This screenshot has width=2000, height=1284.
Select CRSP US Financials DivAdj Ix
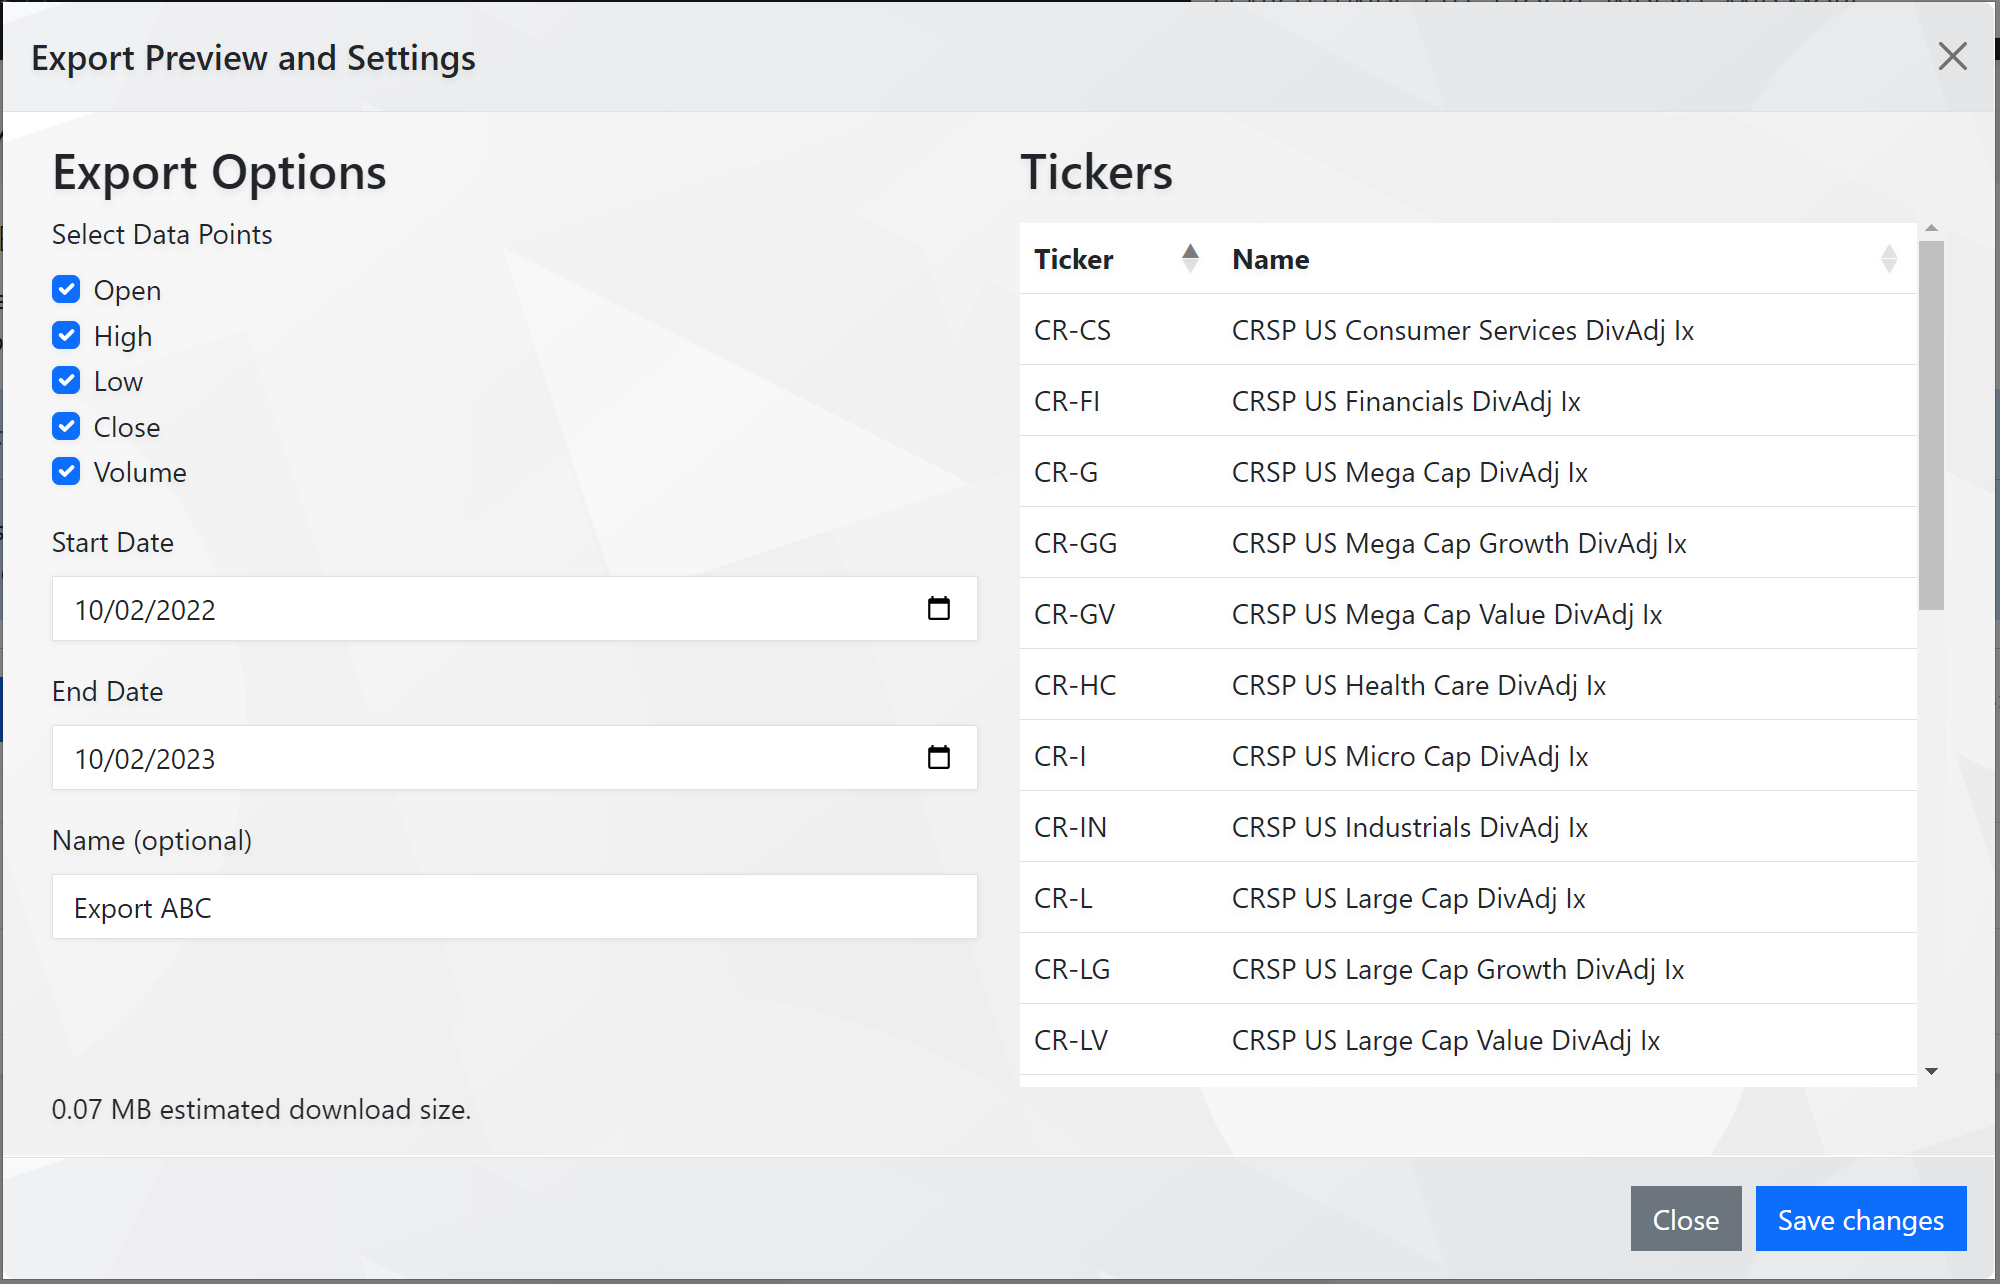pos(1406,401)
